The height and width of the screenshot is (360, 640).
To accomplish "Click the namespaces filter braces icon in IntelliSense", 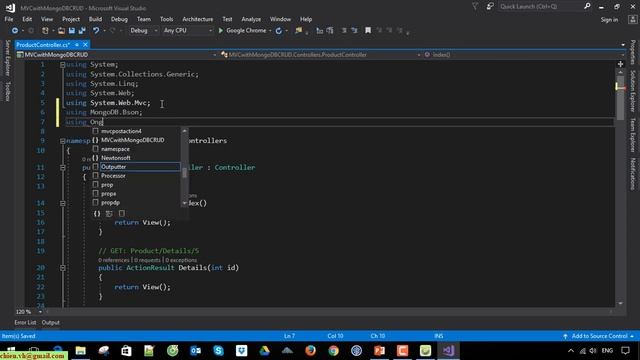I will (97, 213).
